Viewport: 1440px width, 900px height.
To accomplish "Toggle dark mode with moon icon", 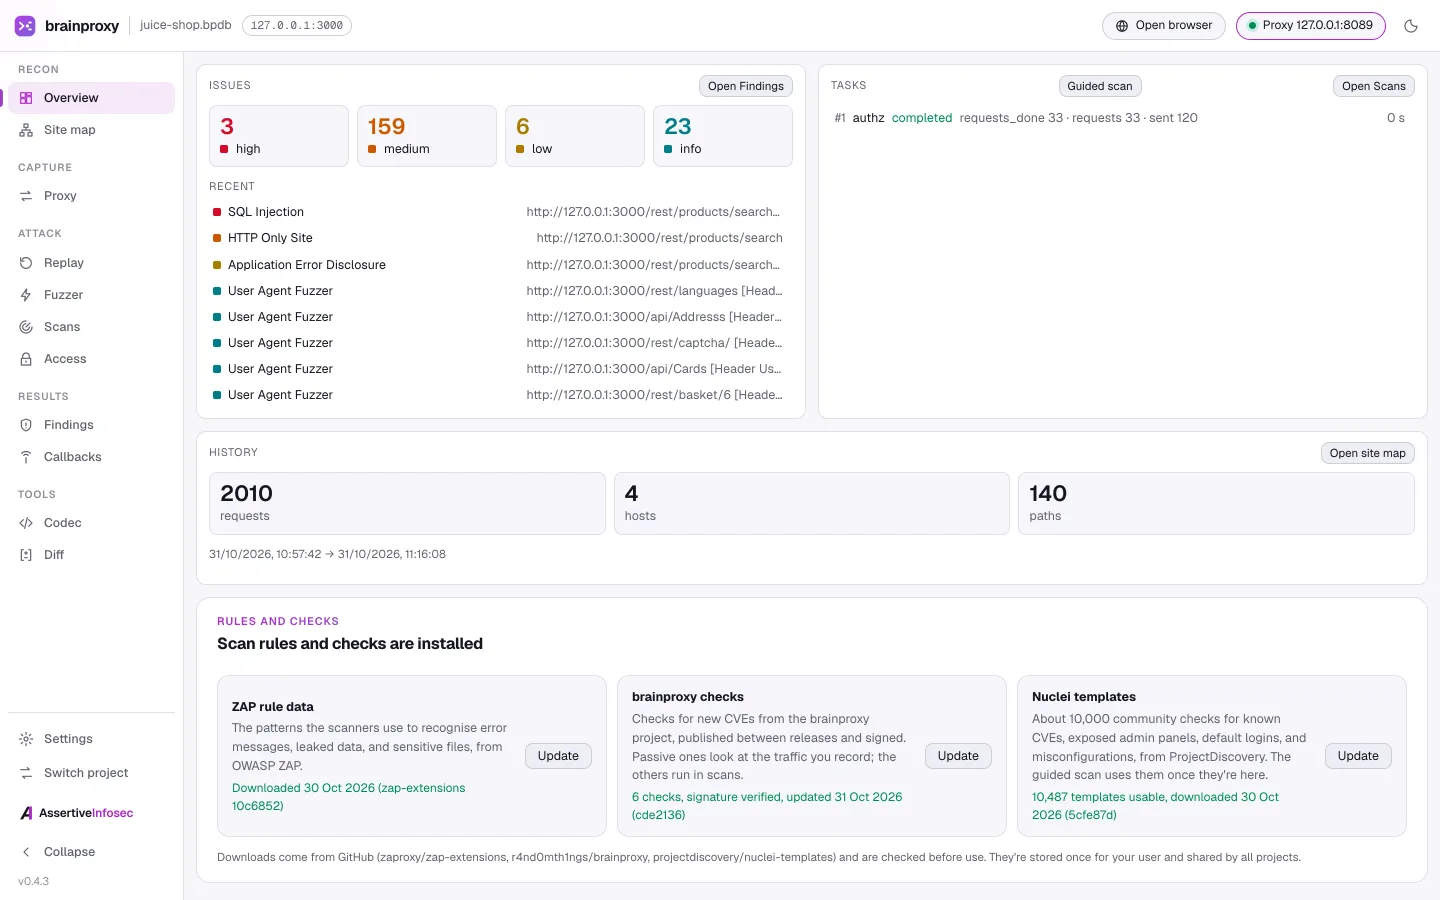I will tap(1411, 26).
